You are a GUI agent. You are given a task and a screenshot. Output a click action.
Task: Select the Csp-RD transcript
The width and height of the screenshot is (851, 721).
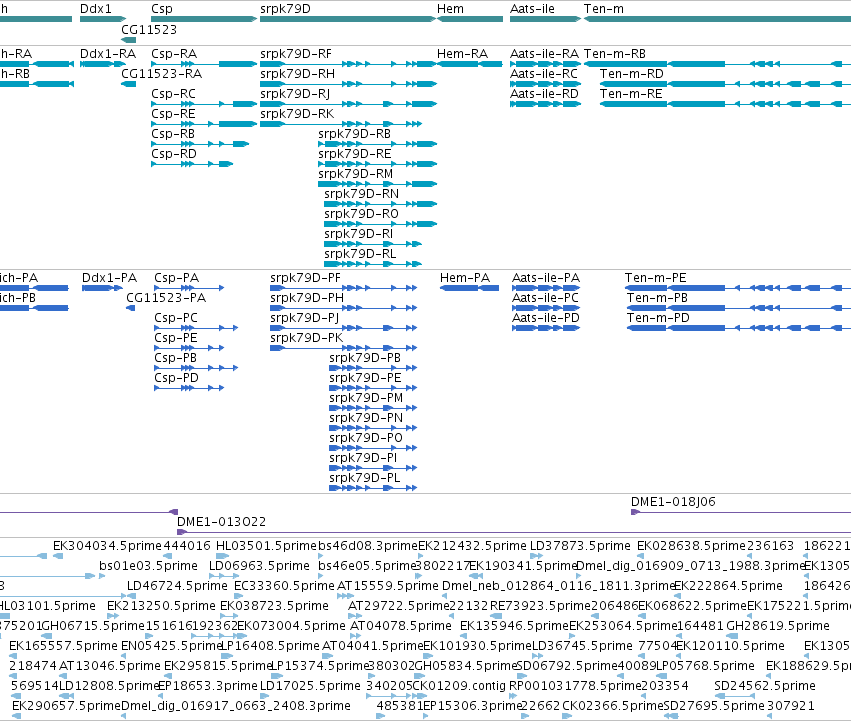192,164
